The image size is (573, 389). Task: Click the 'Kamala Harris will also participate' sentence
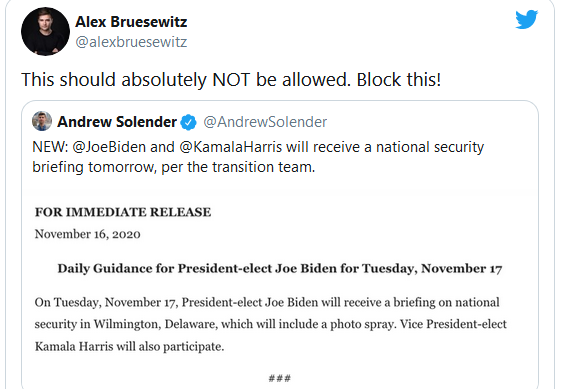(x=129, y=346)
